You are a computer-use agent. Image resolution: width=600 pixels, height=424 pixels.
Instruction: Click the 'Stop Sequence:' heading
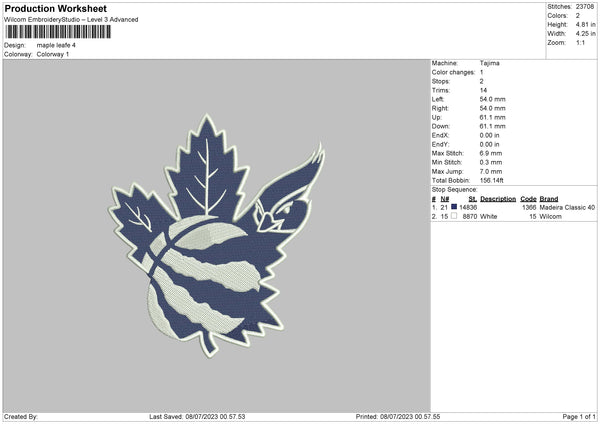[x=455, y=189]
